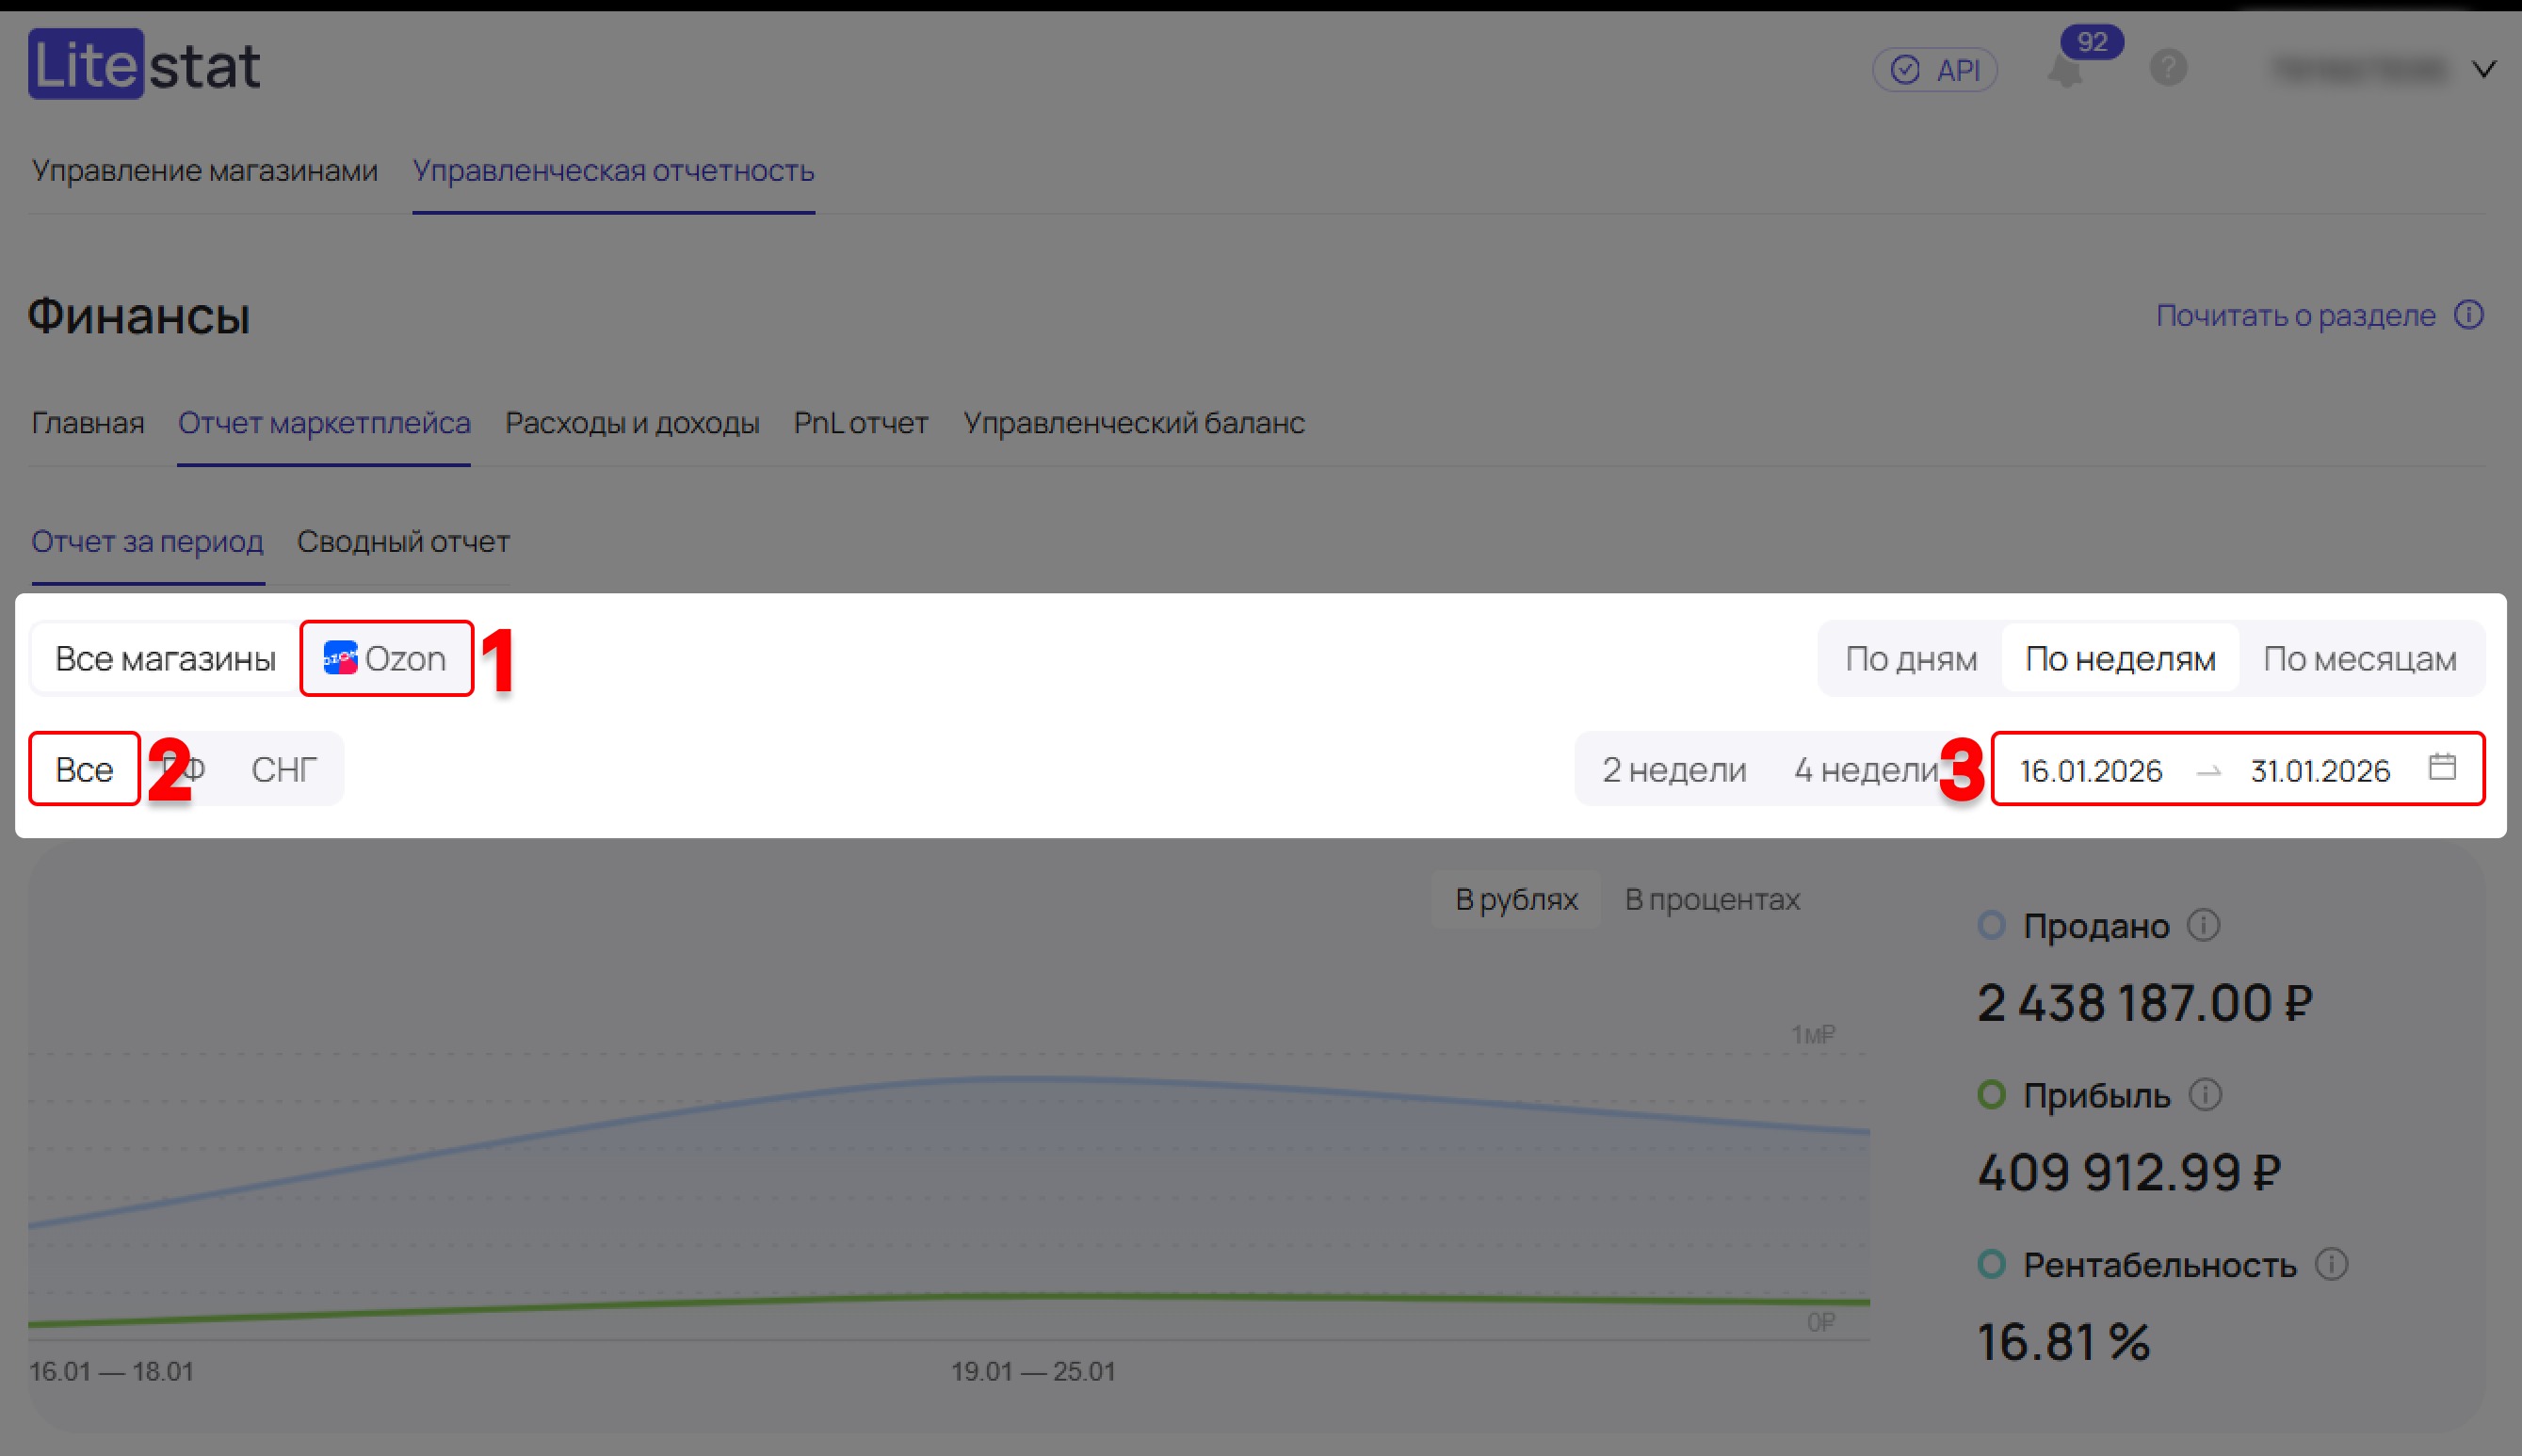2522x1456 pixels.
Task: Open the calendar icon in the date range
Action: (2442, 767)
